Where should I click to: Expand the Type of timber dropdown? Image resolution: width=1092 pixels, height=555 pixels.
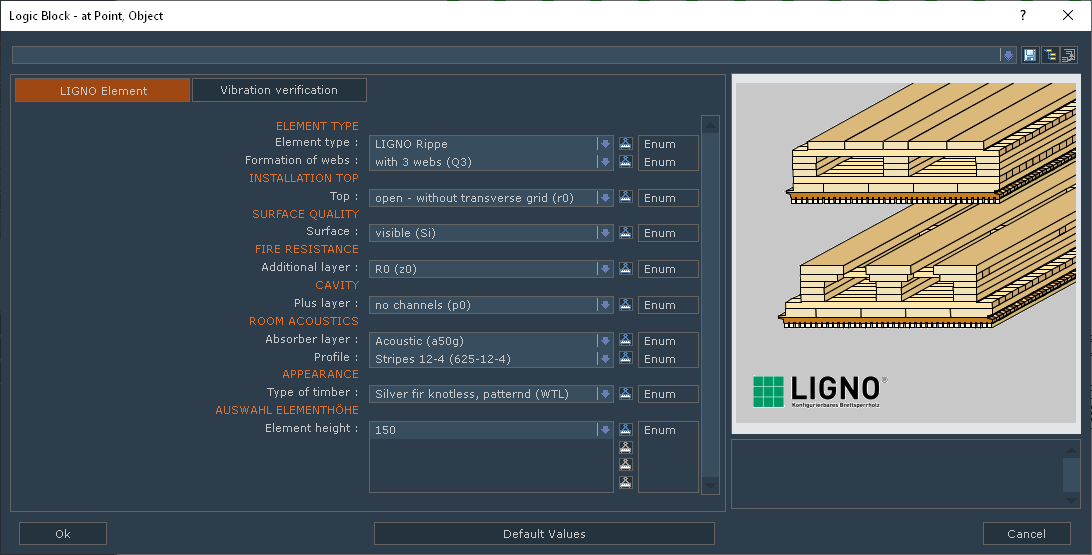(604, 394)
